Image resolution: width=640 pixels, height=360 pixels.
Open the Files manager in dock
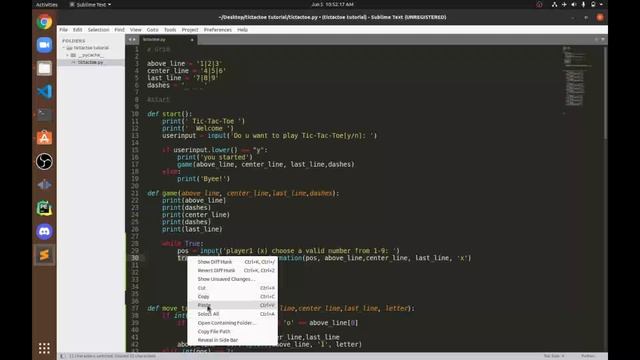click(x=44, y=68)
